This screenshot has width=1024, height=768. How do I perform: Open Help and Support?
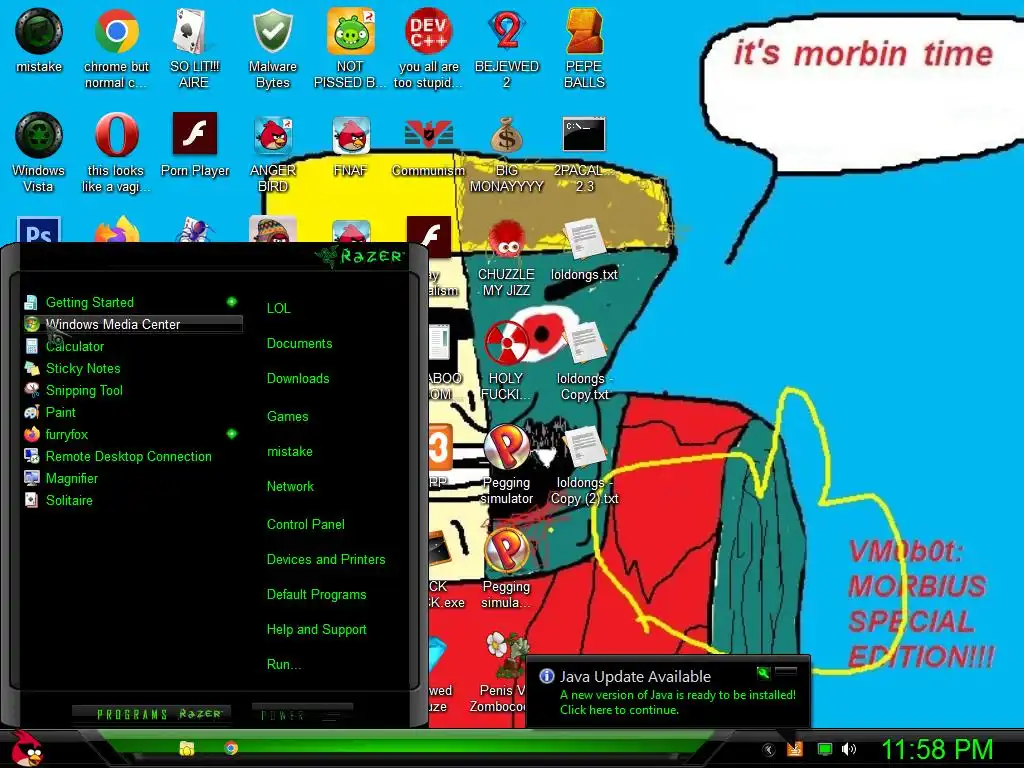[x=316, y=630]
